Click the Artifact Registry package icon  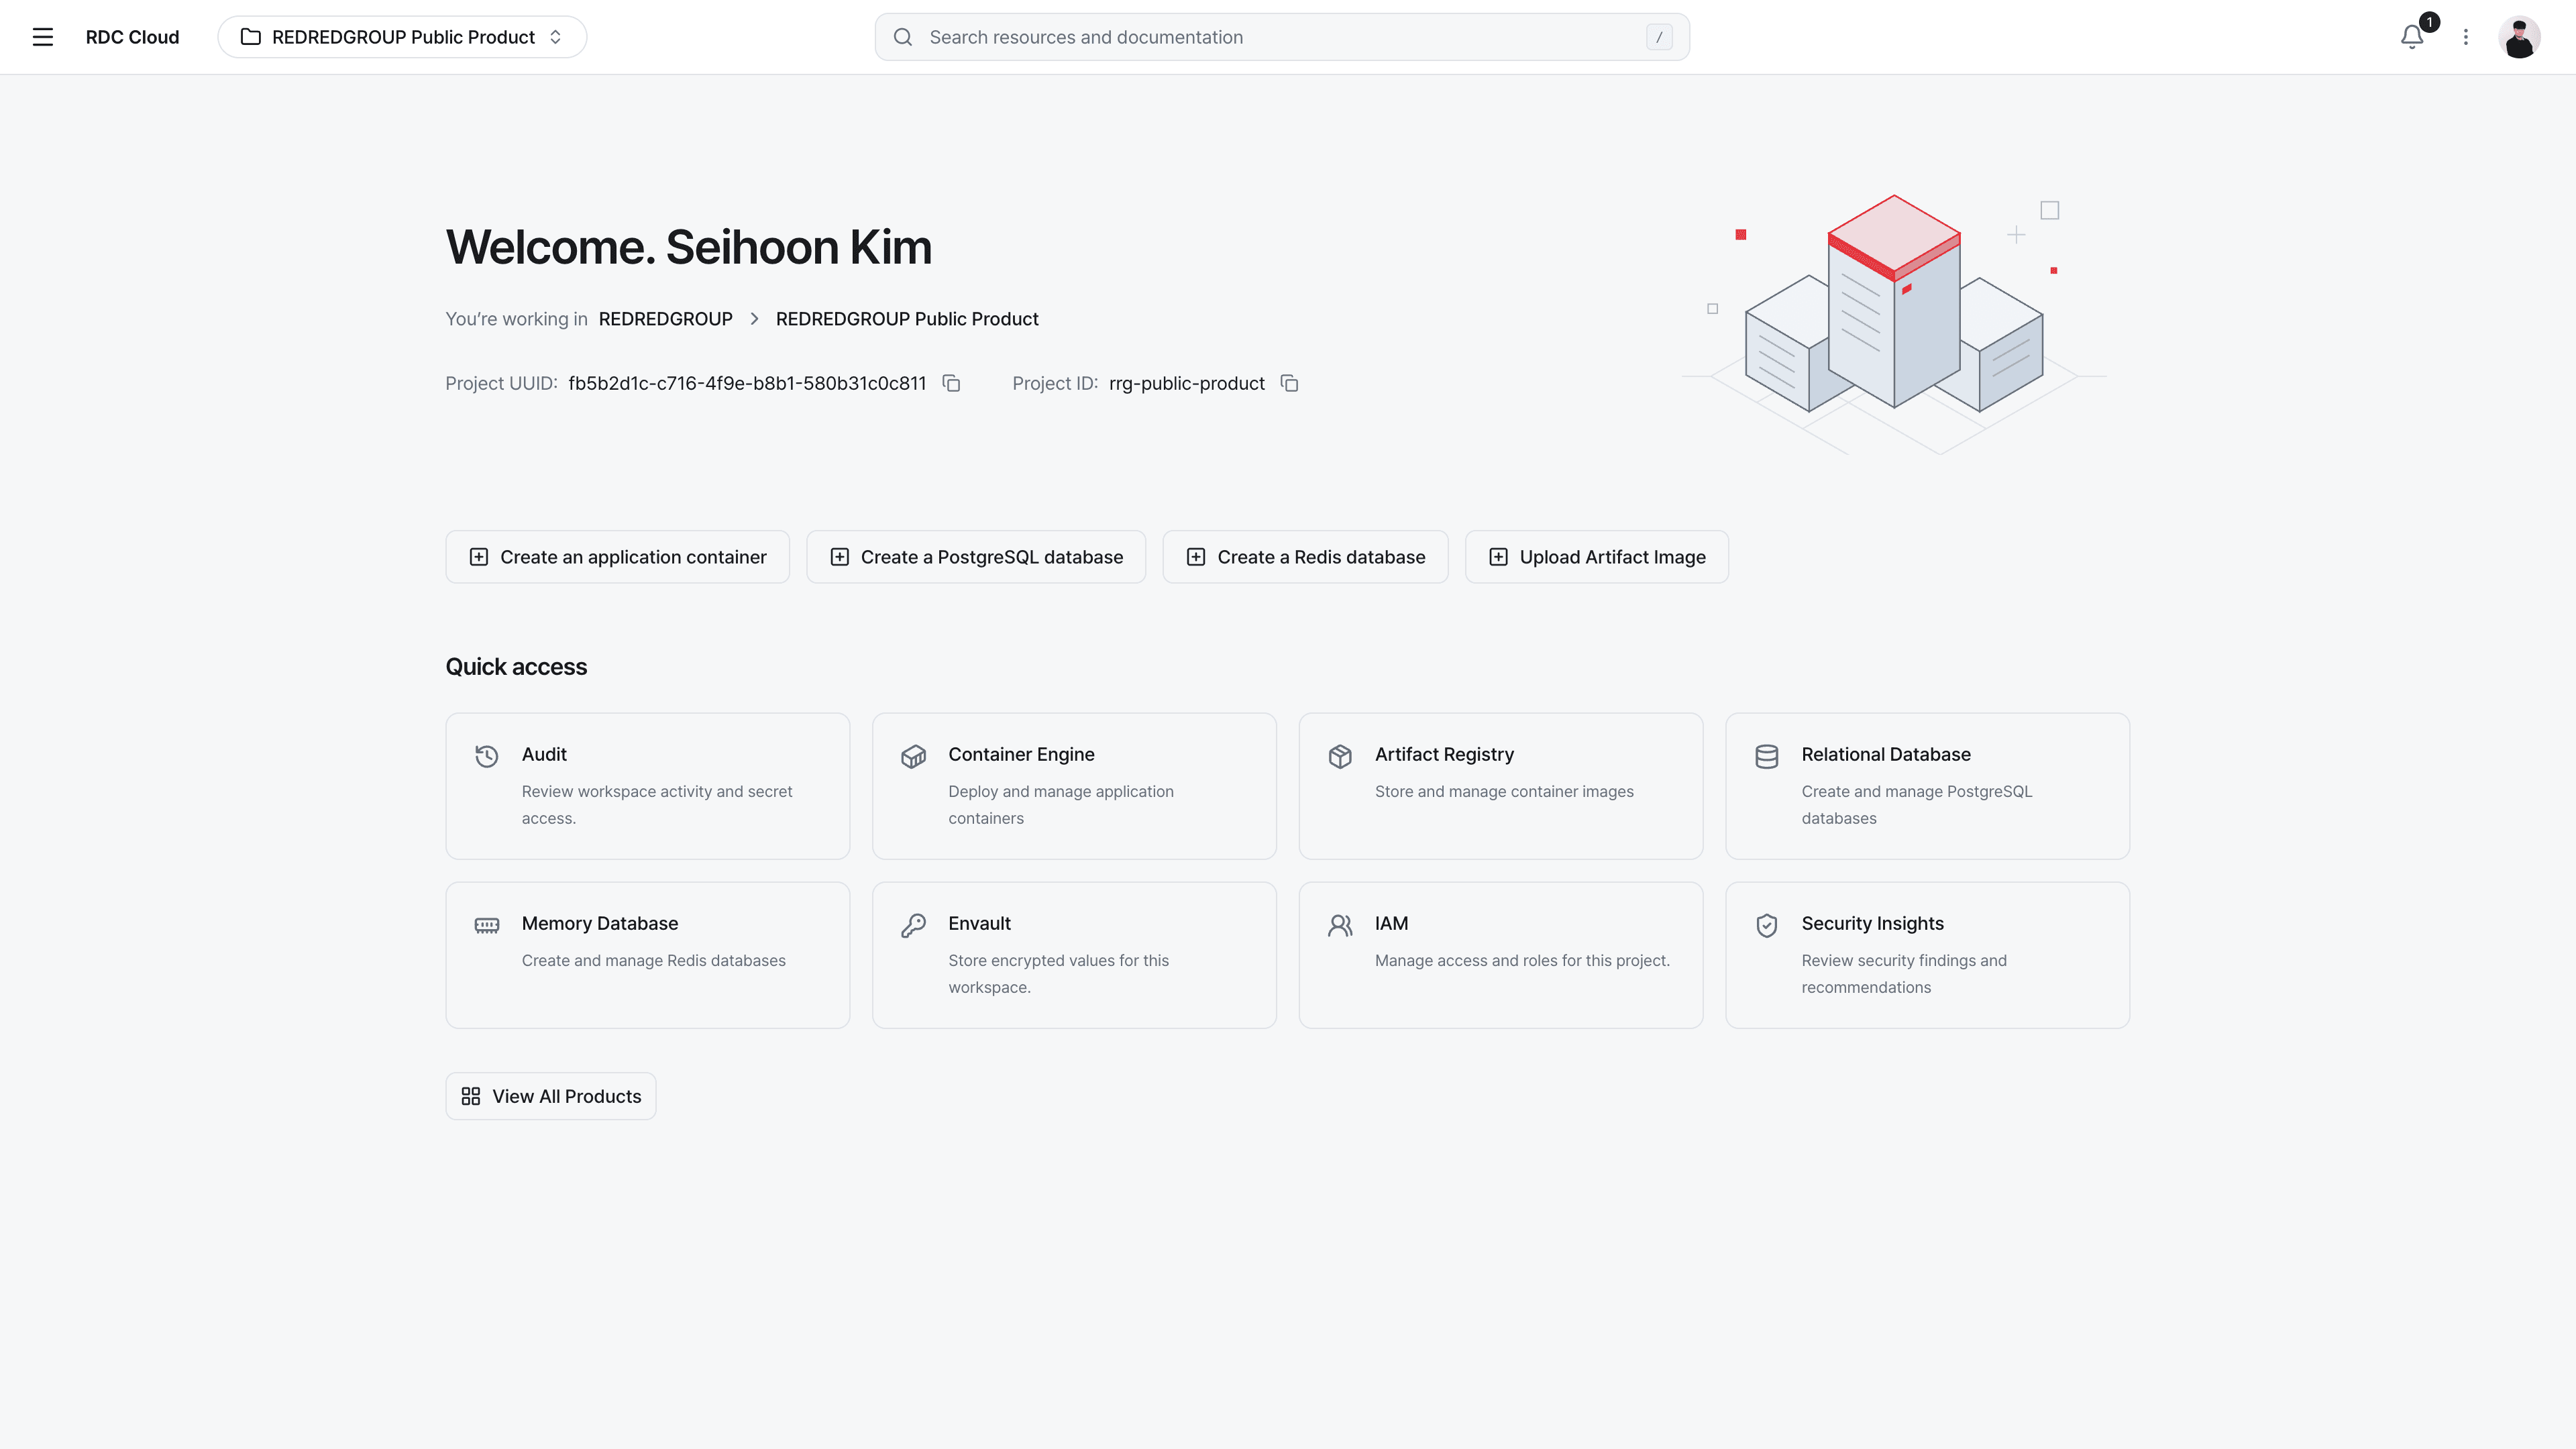(x=1340, y=756)
